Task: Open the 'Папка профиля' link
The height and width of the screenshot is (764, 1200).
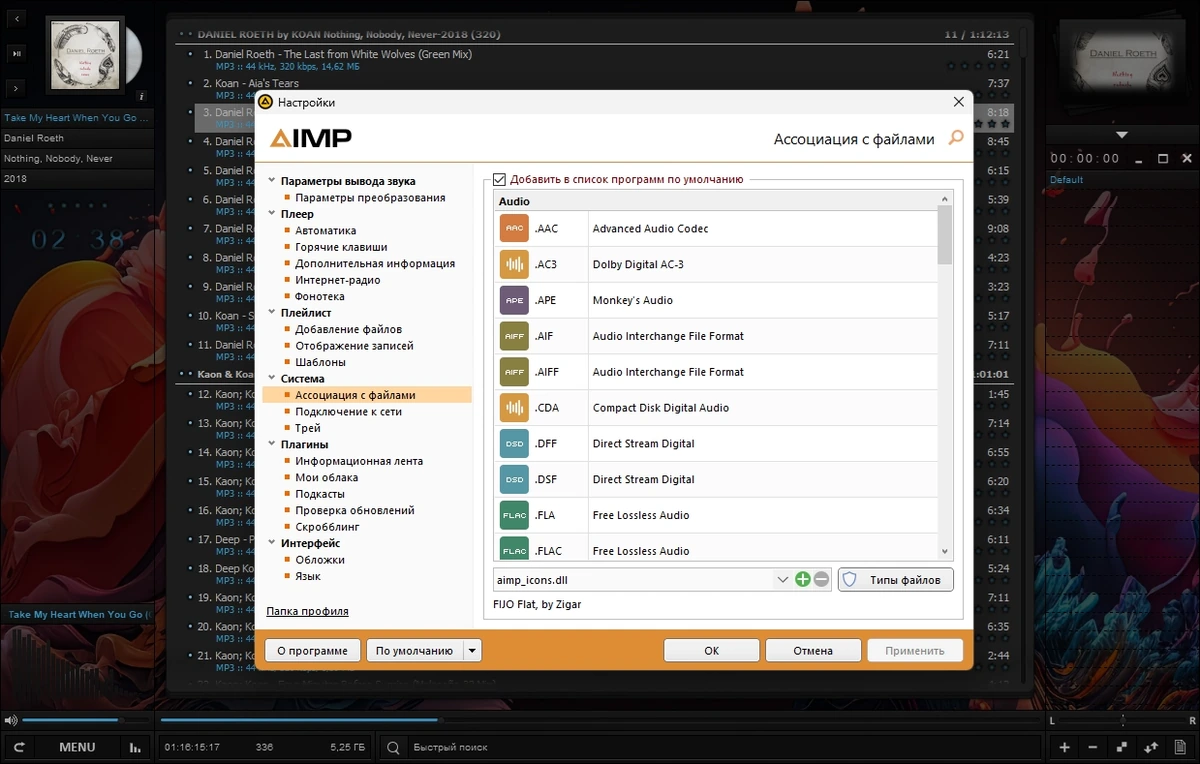Action: click(307, 611)
